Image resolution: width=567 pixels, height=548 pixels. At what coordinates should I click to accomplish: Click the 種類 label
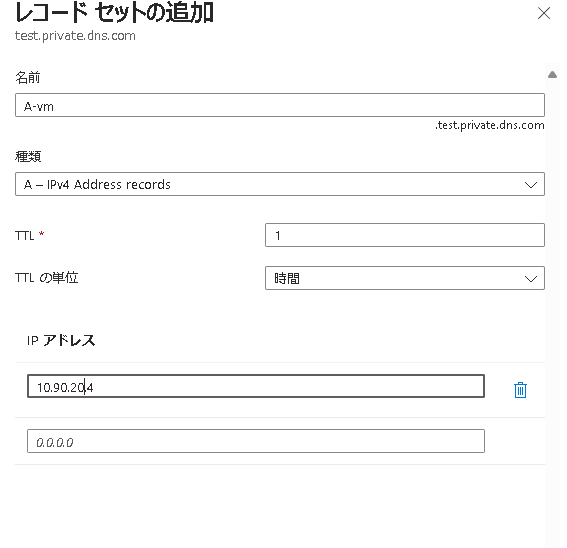click(x=28, y=156)
